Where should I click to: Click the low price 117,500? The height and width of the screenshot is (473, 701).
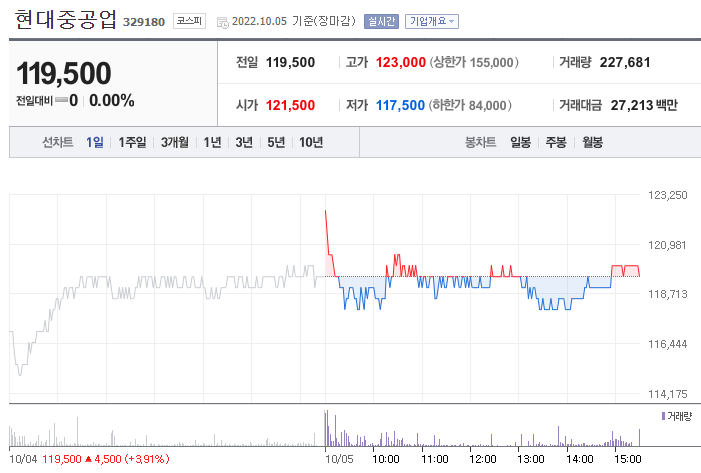point(400,105)
